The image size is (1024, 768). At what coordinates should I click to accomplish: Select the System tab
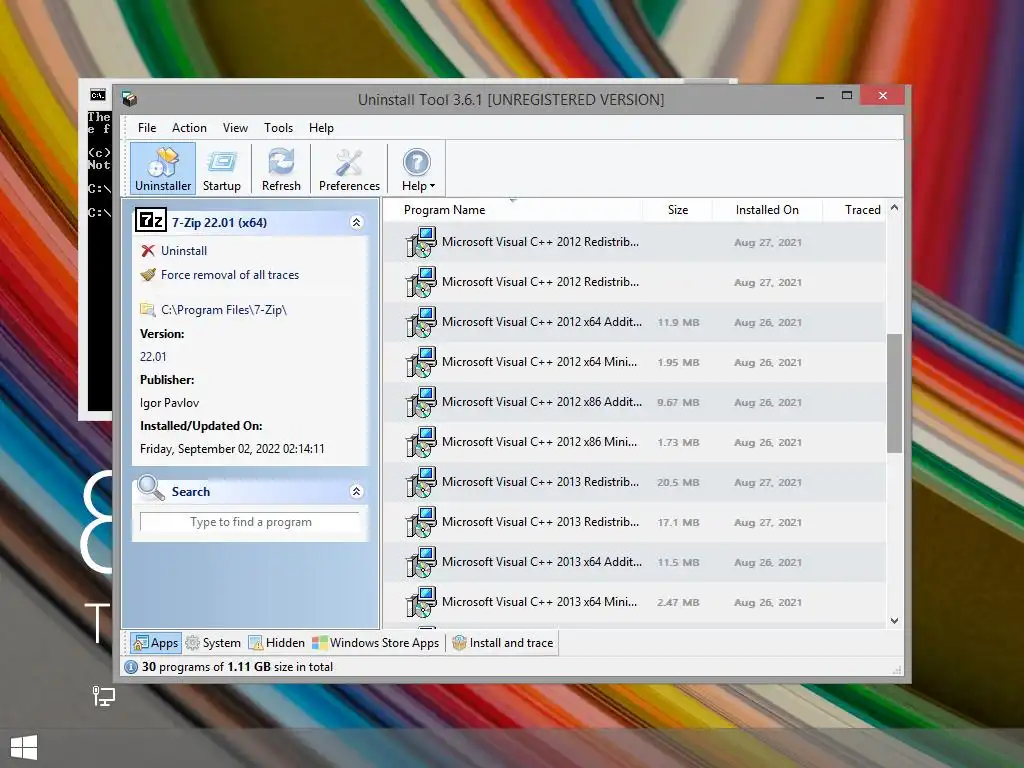click(x=213, y=643)
